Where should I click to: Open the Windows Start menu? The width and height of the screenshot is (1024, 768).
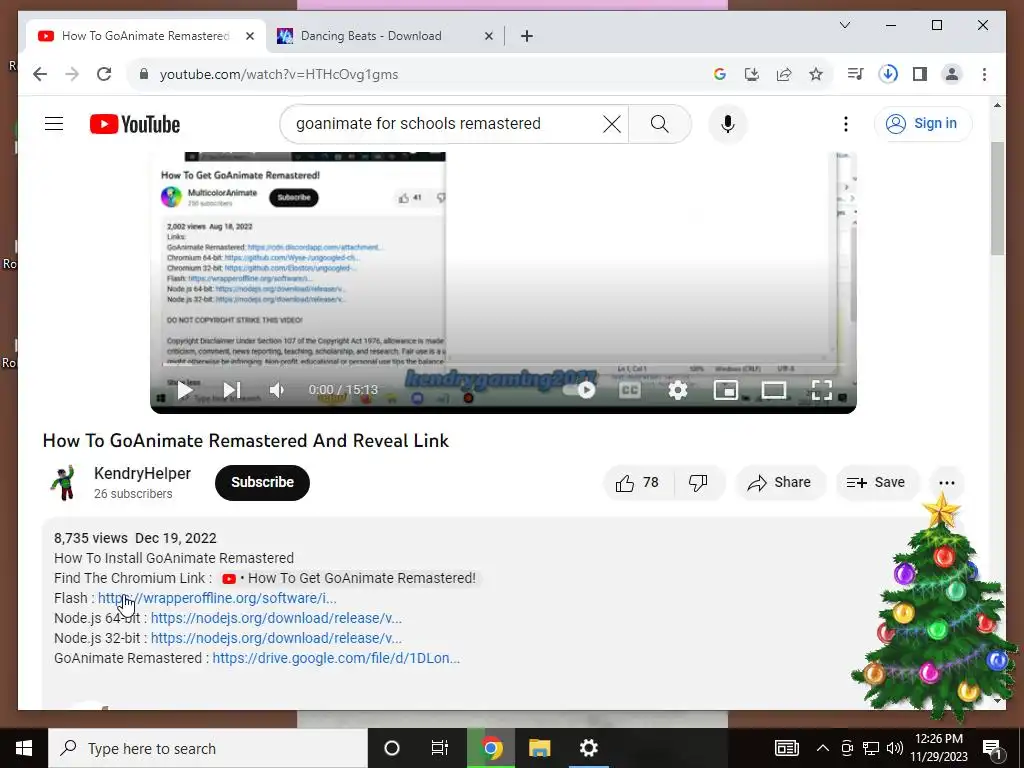pos(24,748)
